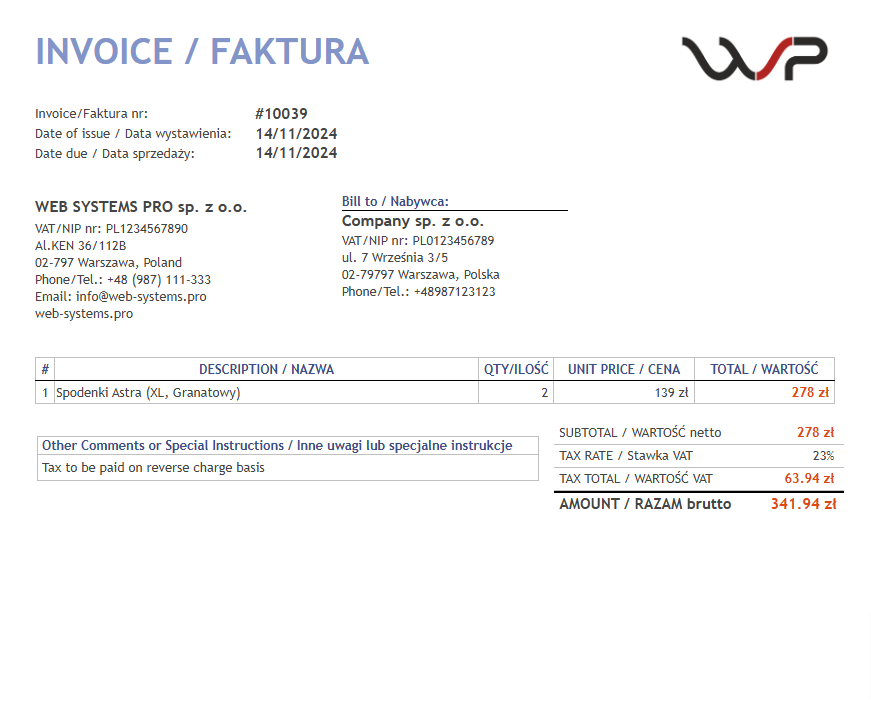Open the web-systems.pro website link
The height and width of the screenshot is (727, 871).
pyautogui.click(x=84, y=314)
